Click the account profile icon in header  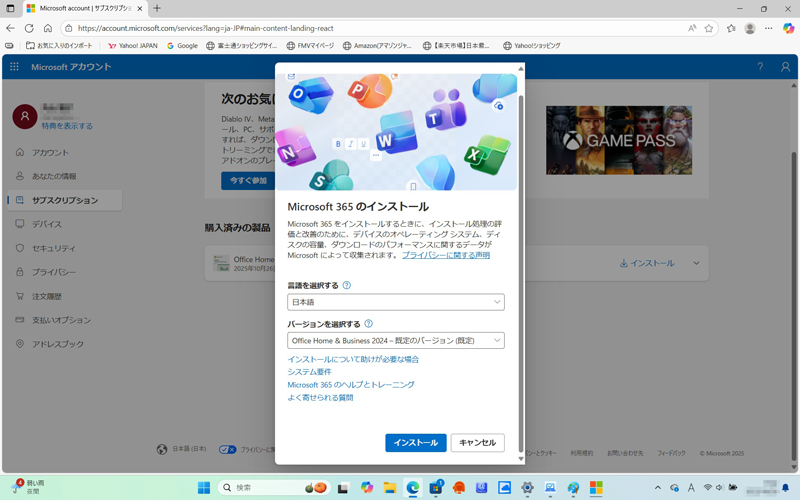tap(785, 67)
